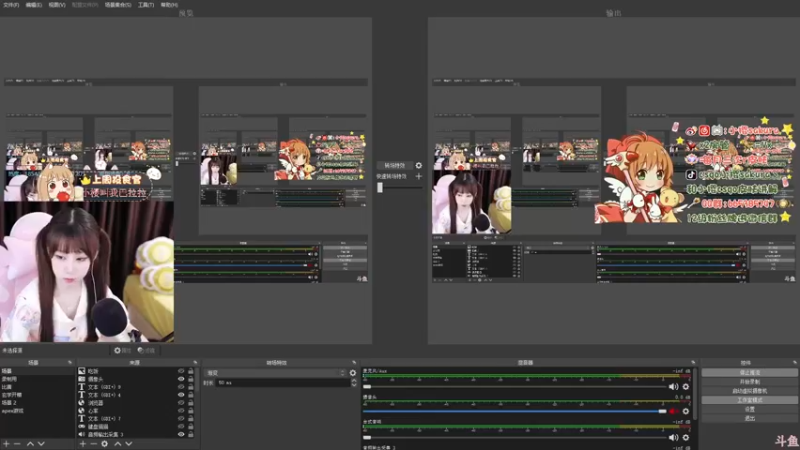Mute the 台式音响 audio channel
800x450 pixels.
pos(673,437)
